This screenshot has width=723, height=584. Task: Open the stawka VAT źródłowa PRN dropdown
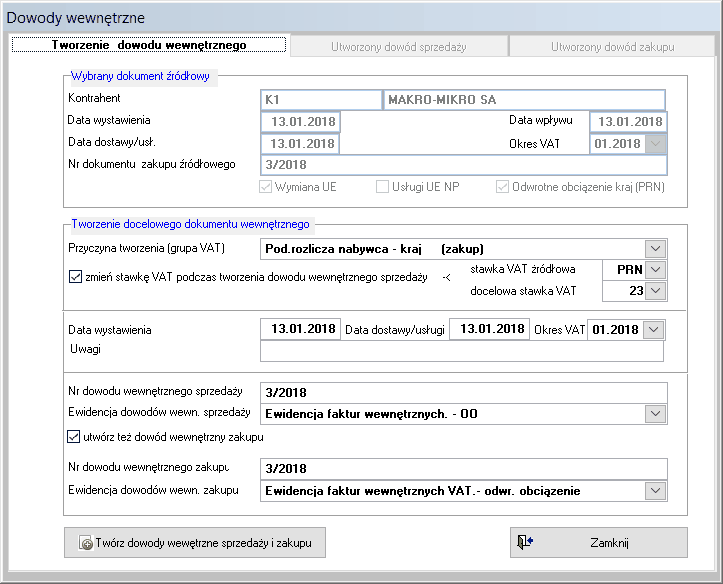point(655,269)
